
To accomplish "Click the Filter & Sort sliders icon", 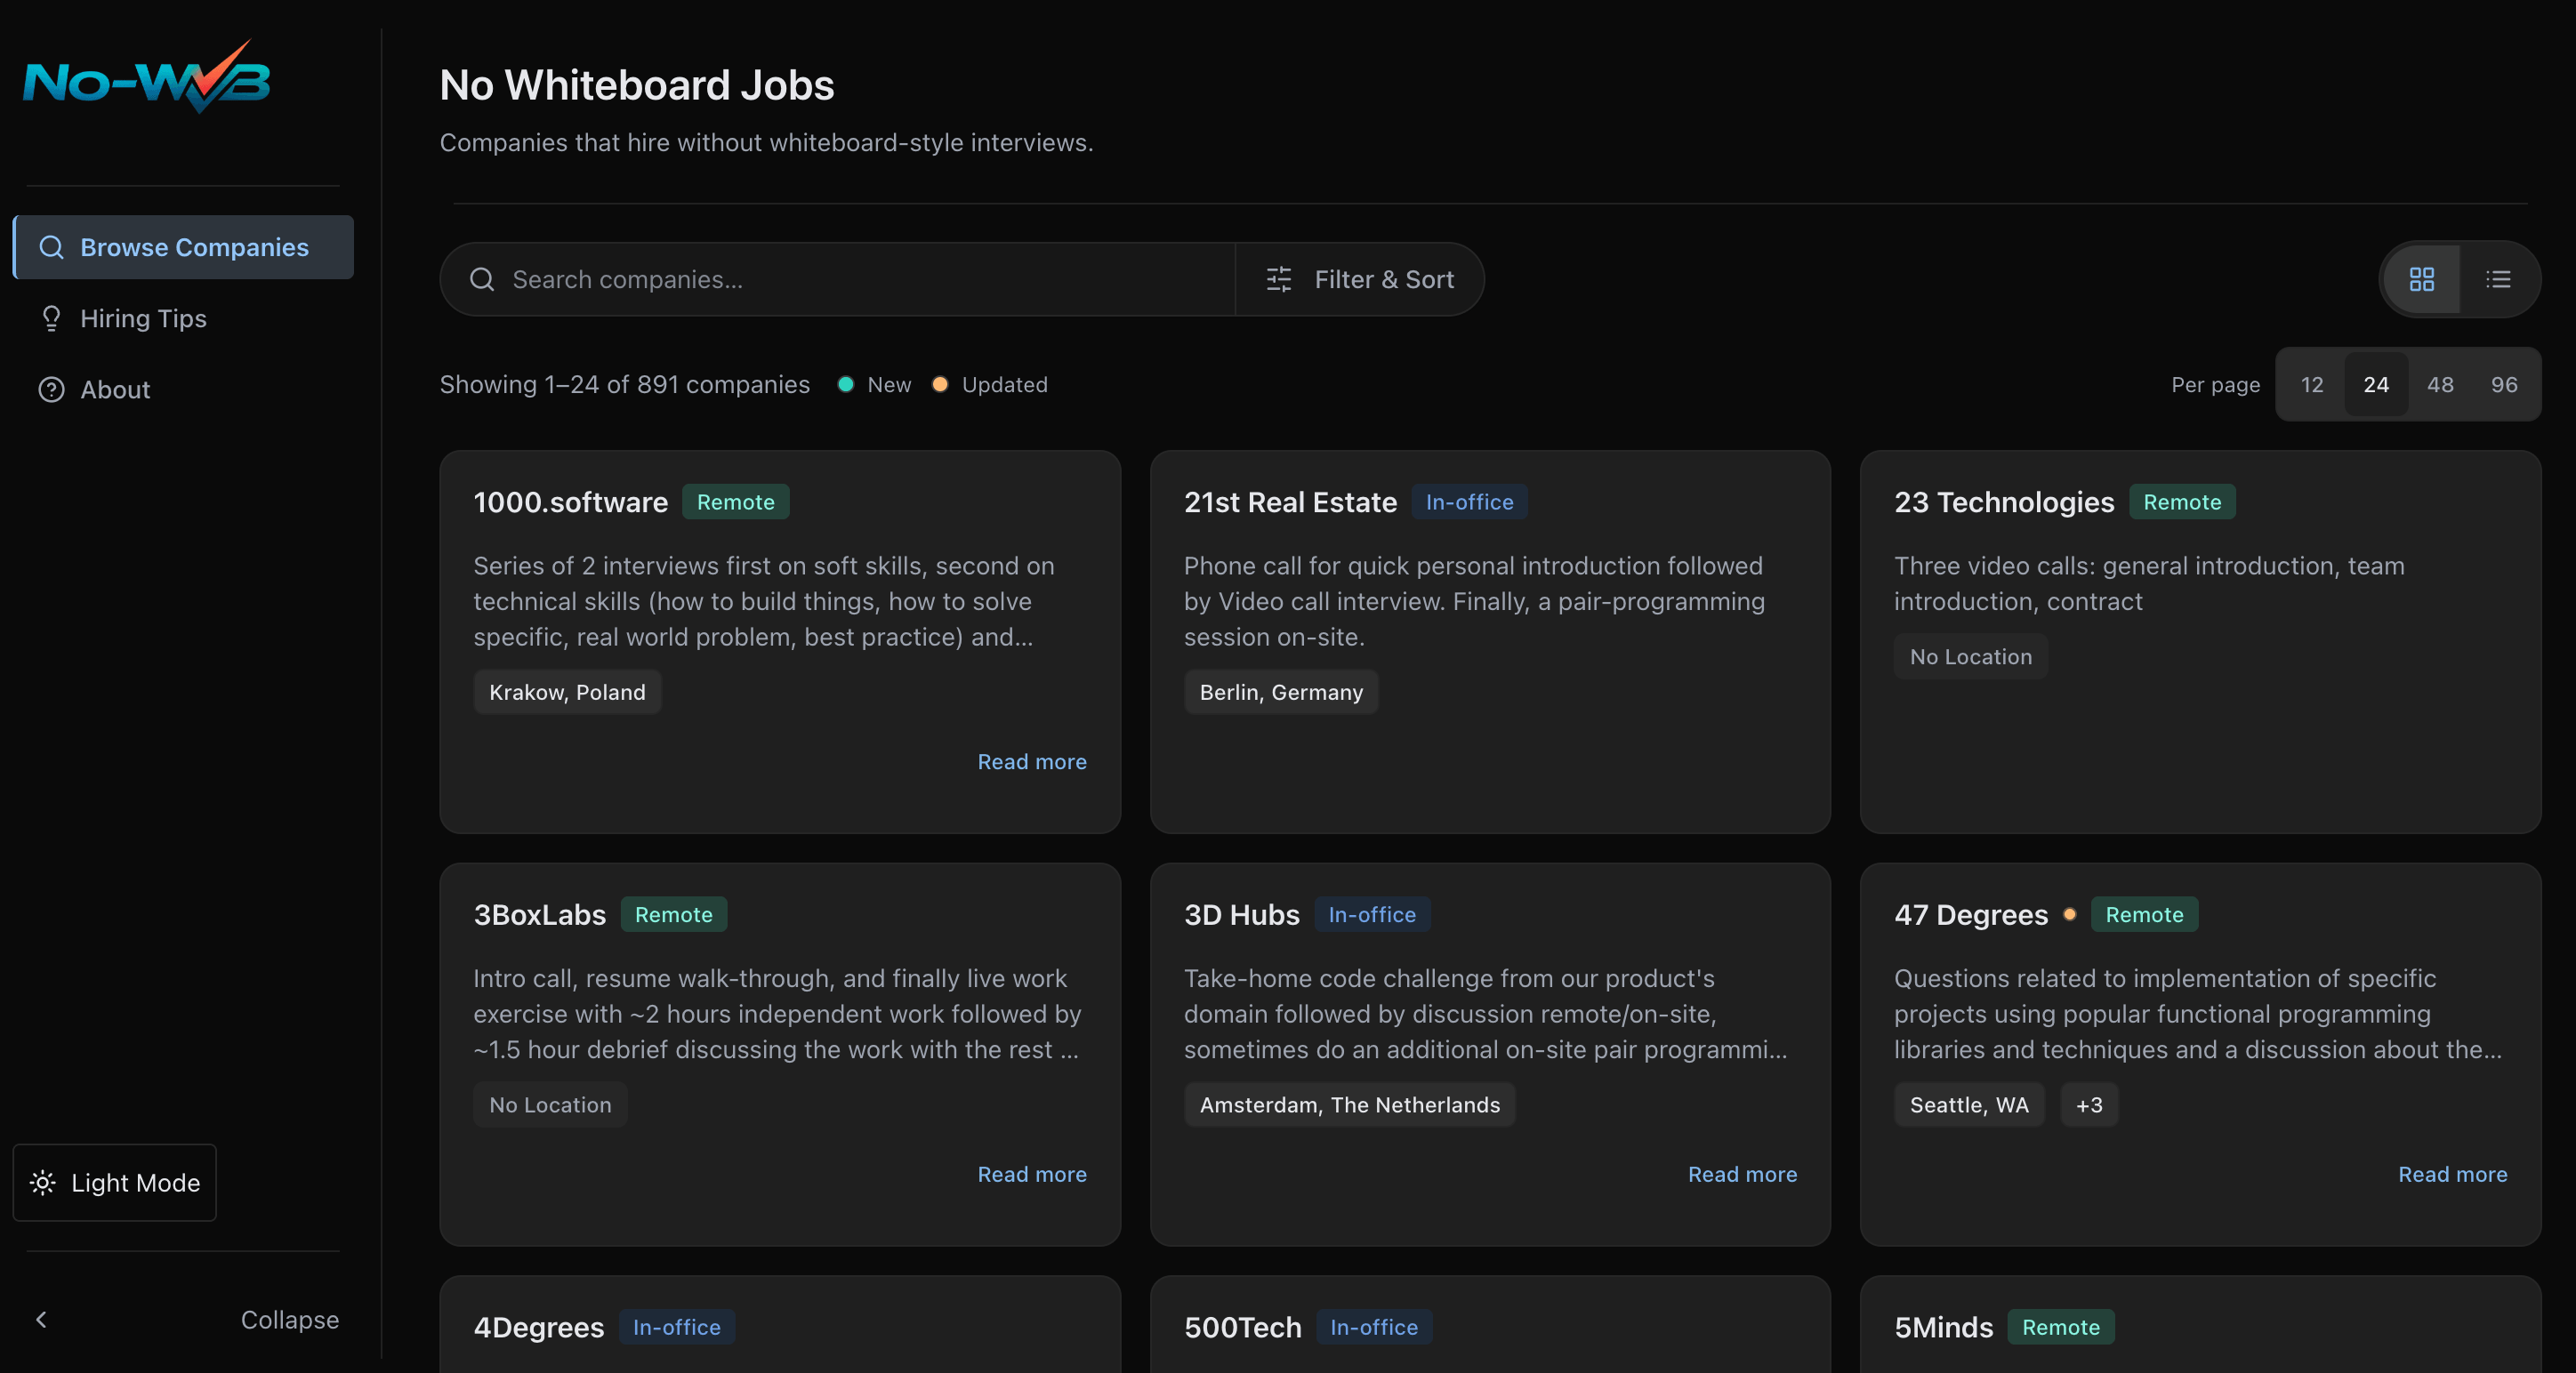I will tap(1279, 279).
